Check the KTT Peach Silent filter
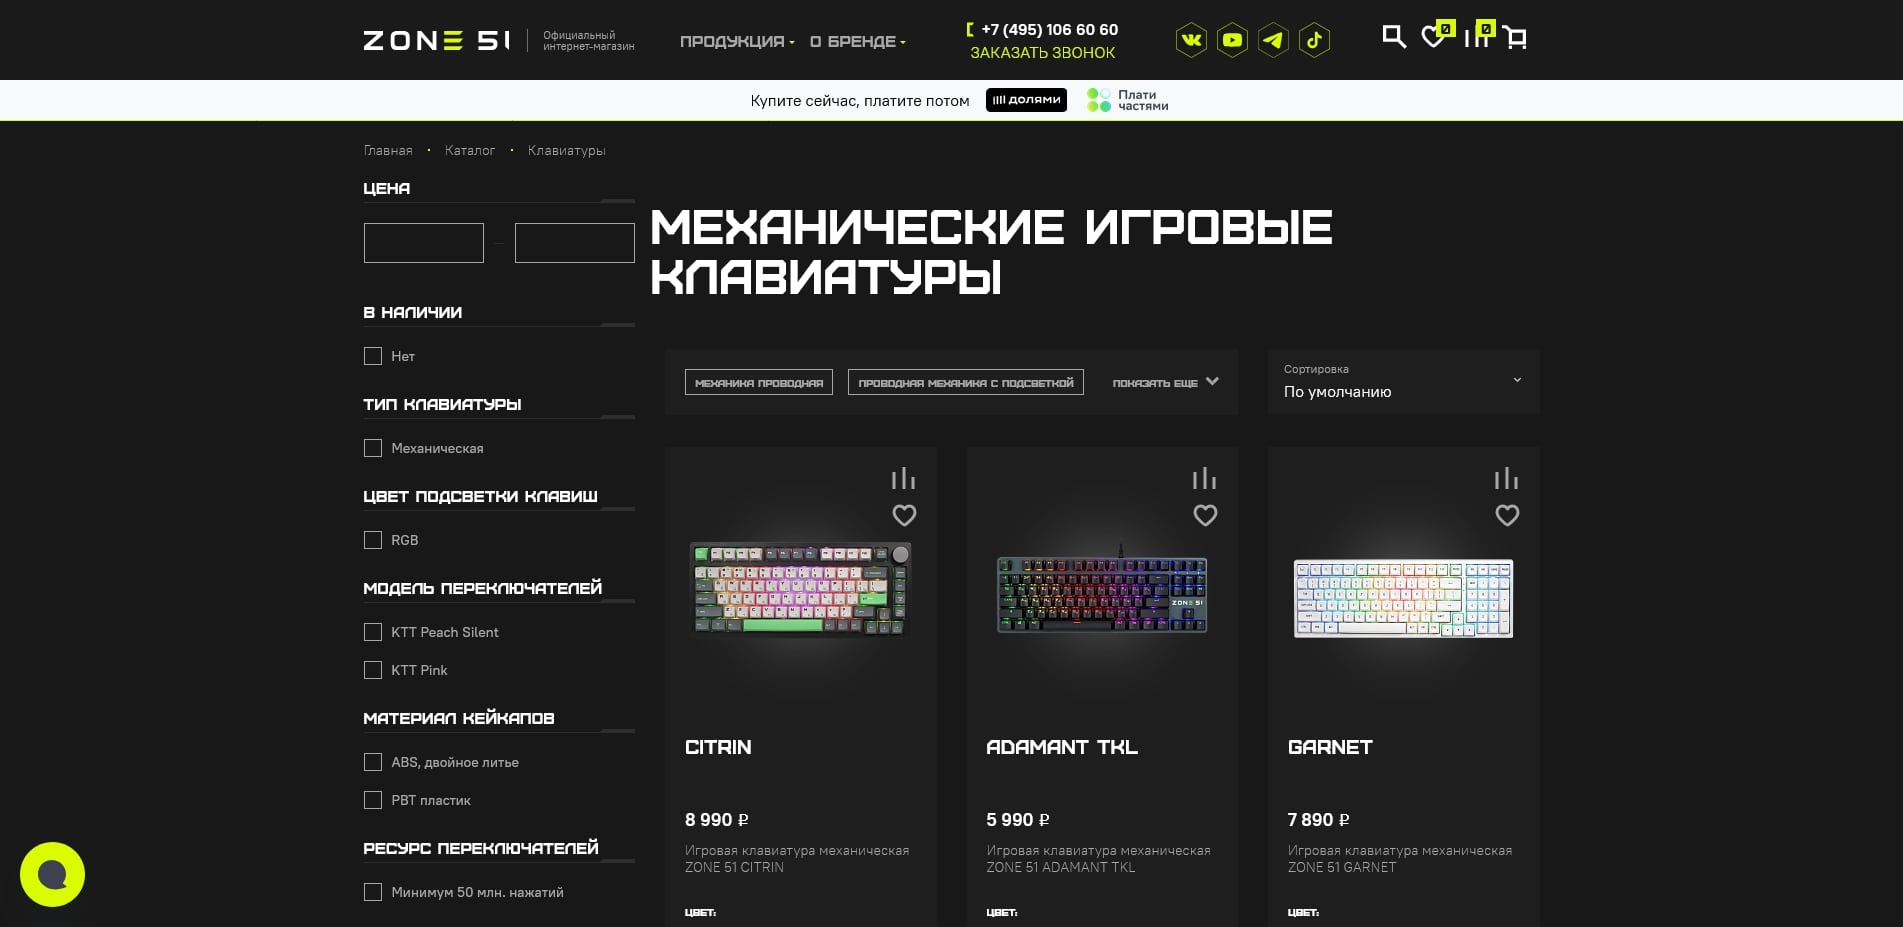Screen dimensions: 1903x927 coord(373,632)
